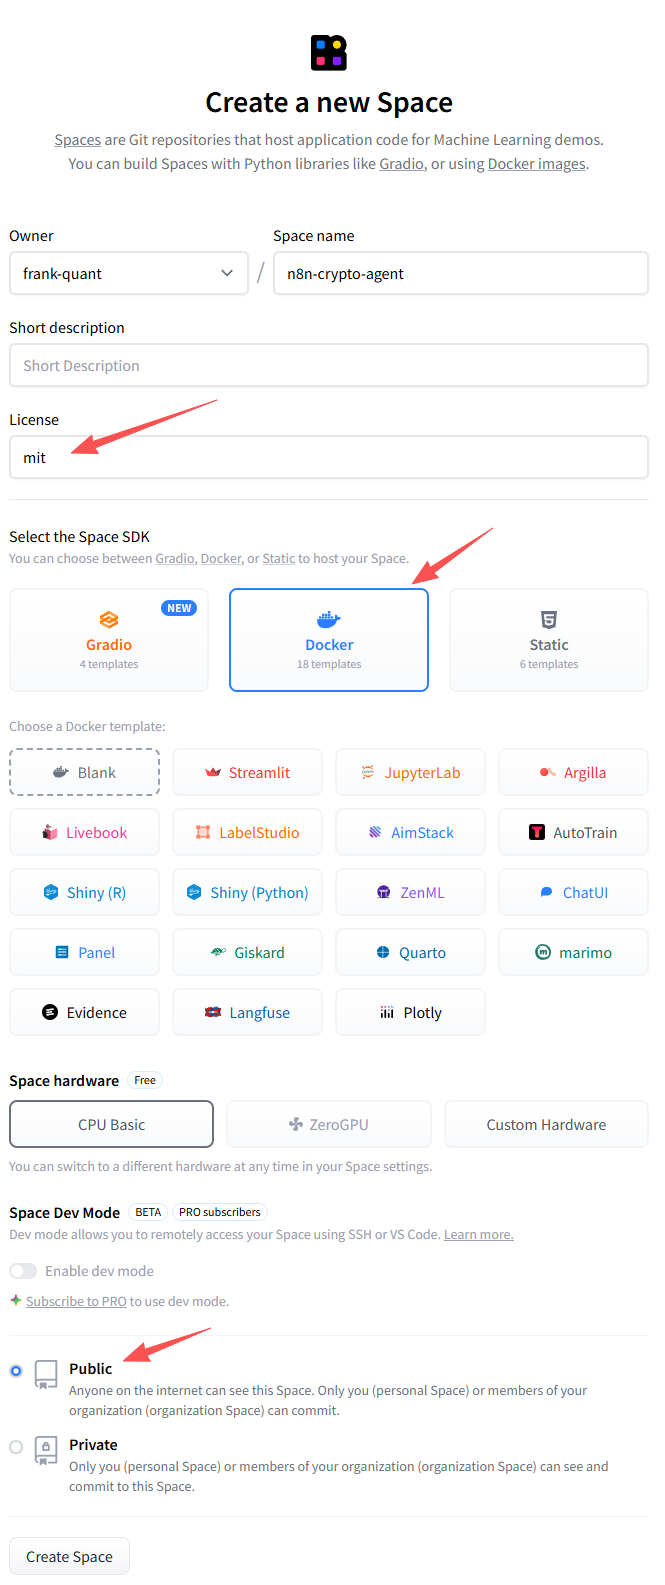
Task: Open the License selection field
Action: [x=328, y=457]
